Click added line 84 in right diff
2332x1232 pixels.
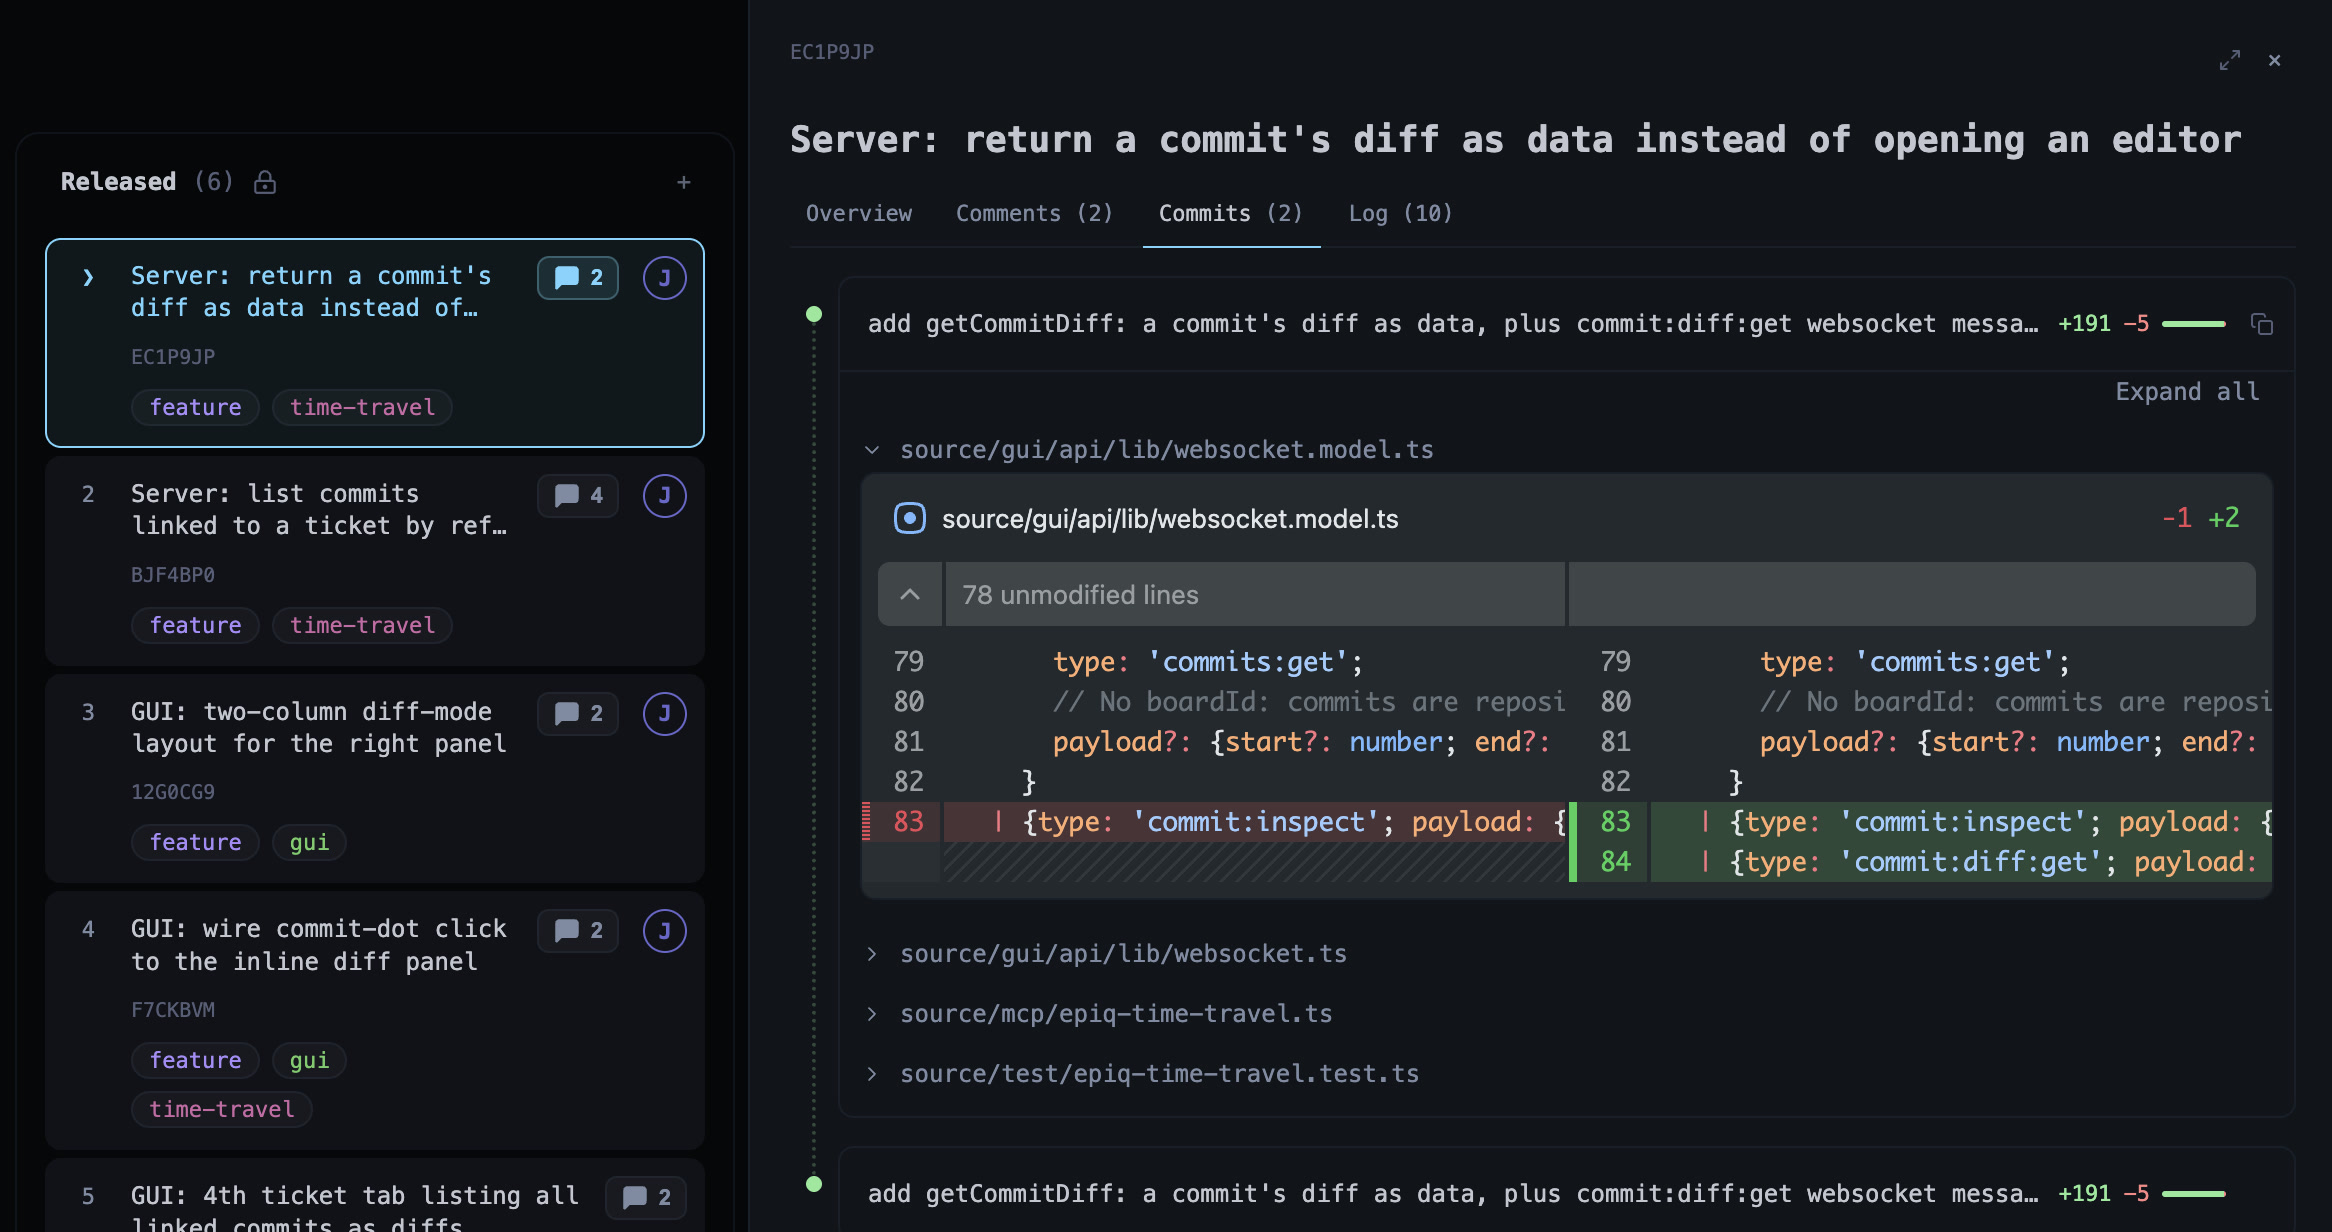coord(1921,862)
